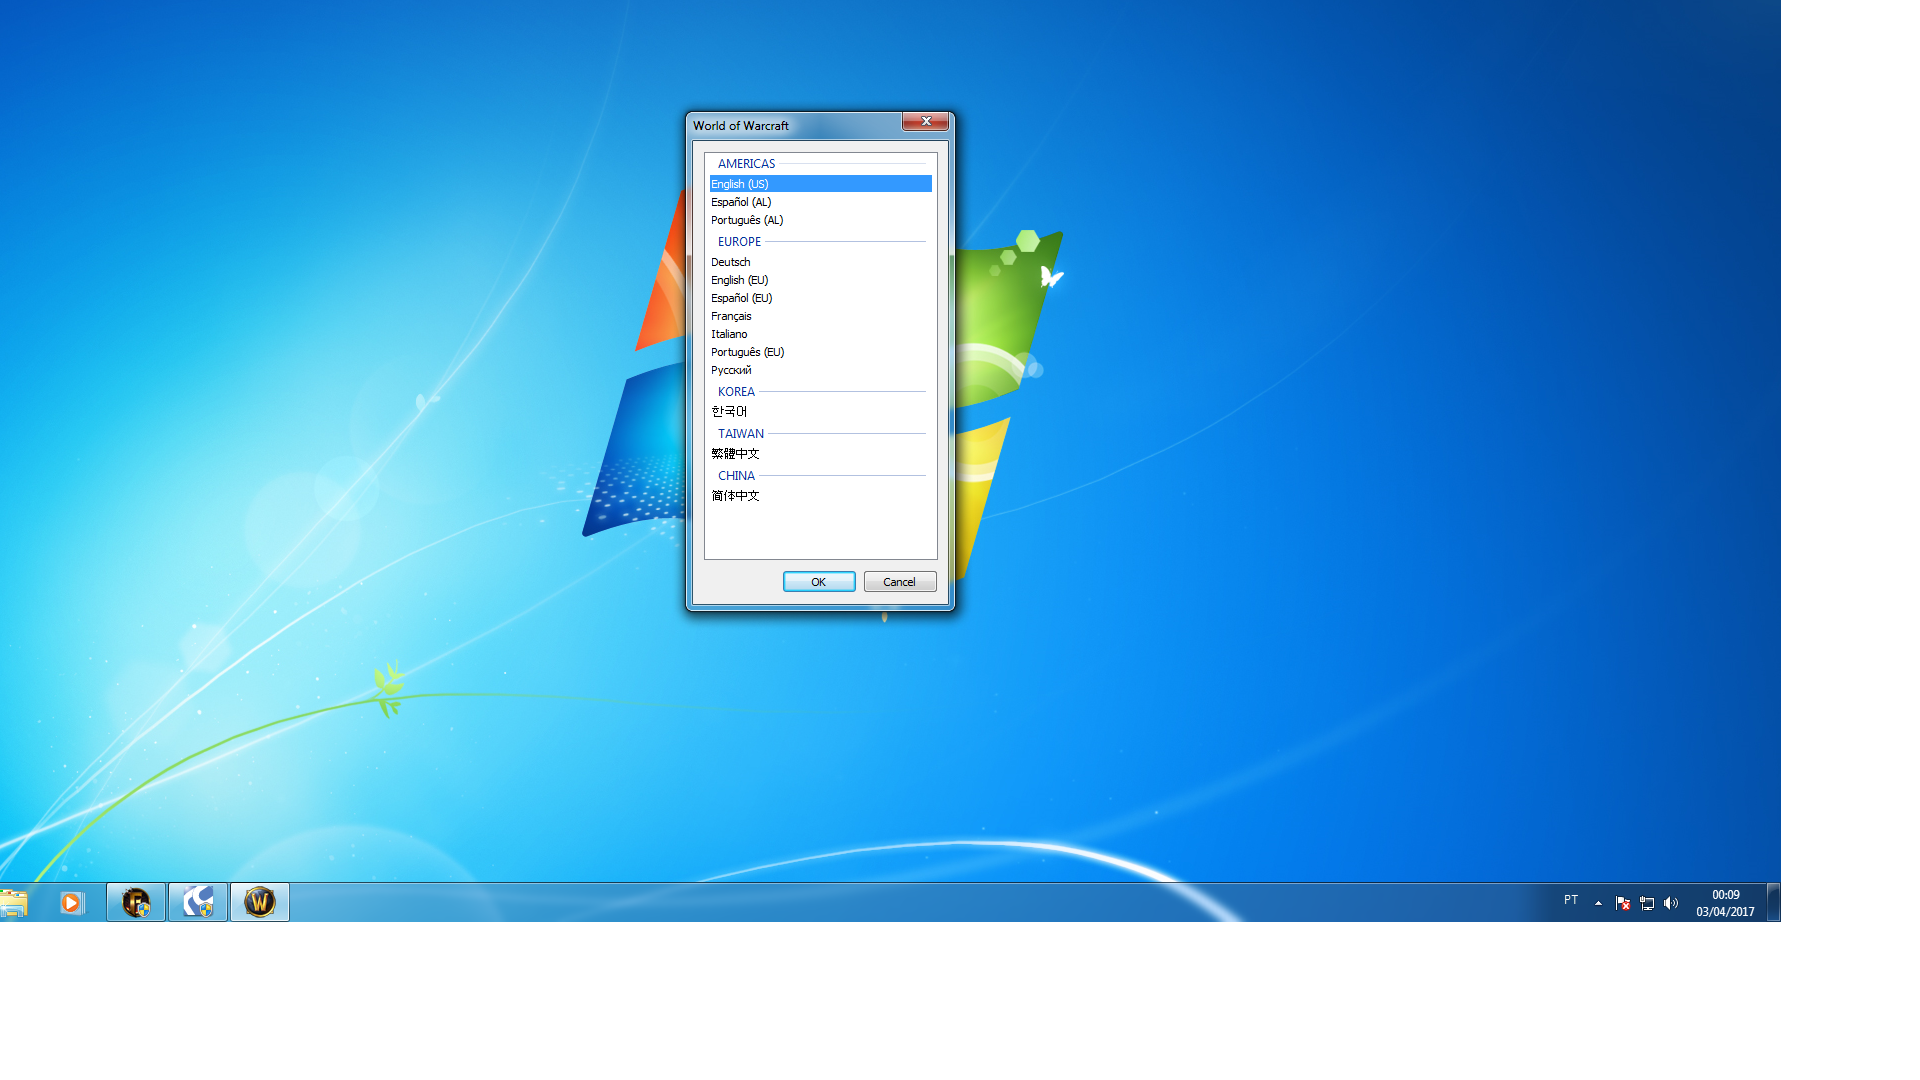Choose Русский language option
This screenshot has width=1920, height=1080.
coord(821,370)
